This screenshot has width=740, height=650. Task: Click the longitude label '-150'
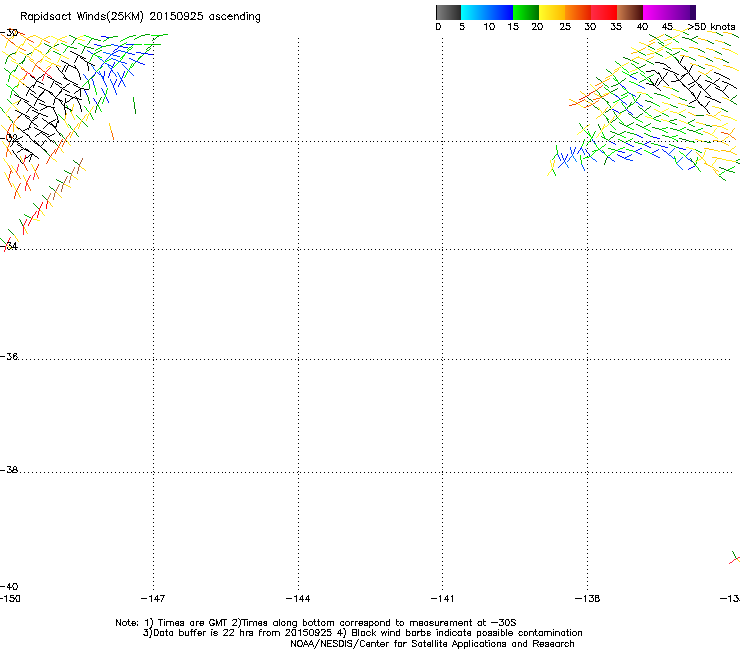[10, 599]
